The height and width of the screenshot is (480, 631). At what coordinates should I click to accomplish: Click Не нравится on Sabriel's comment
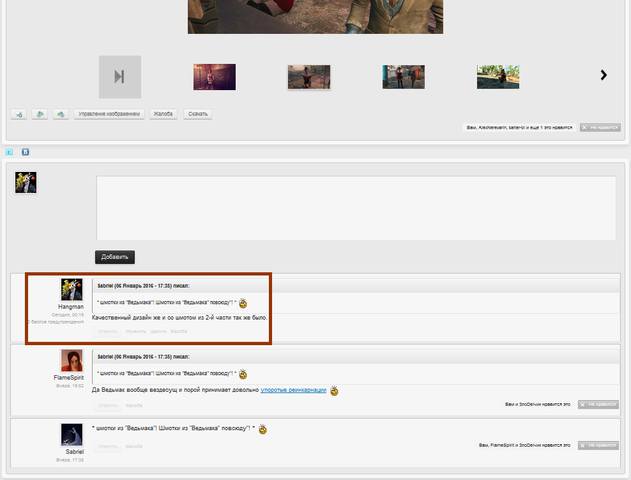click(598, 445)
